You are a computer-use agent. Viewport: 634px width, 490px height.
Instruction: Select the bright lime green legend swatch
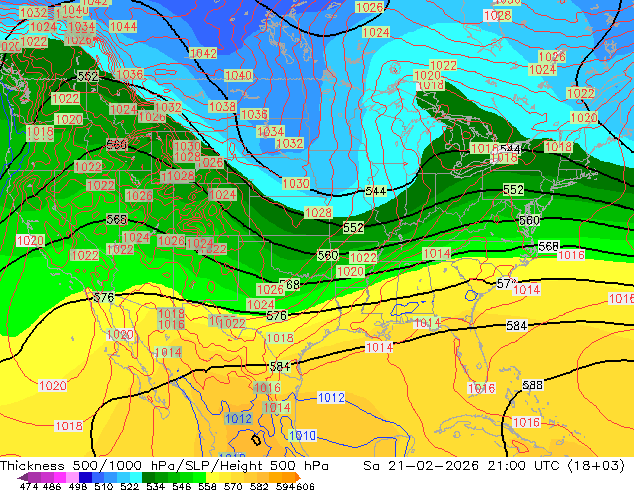click(199, 477)
